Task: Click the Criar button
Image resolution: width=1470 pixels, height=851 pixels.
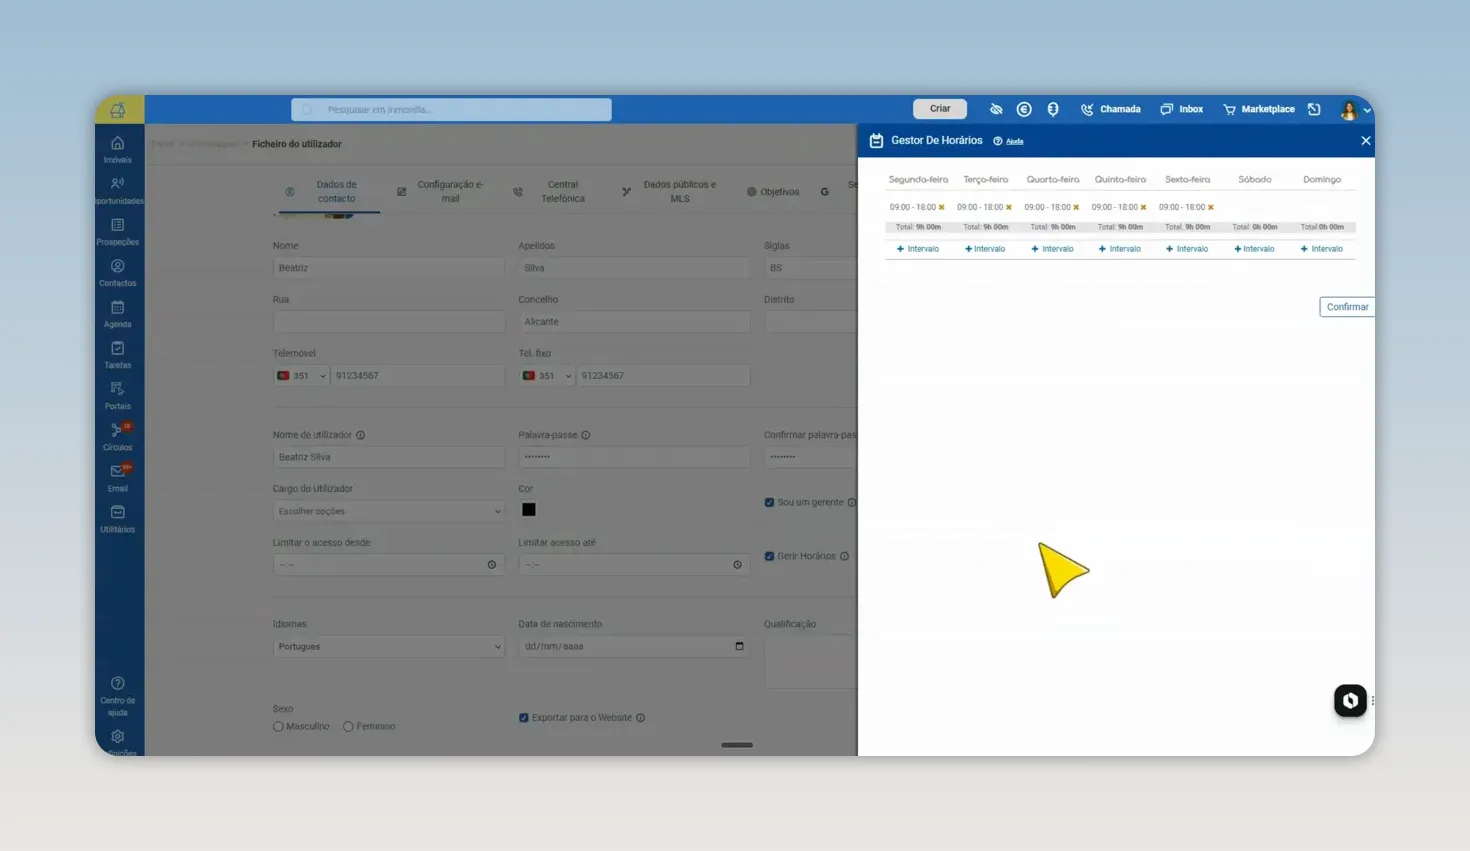Action: (x=940, y=109)
